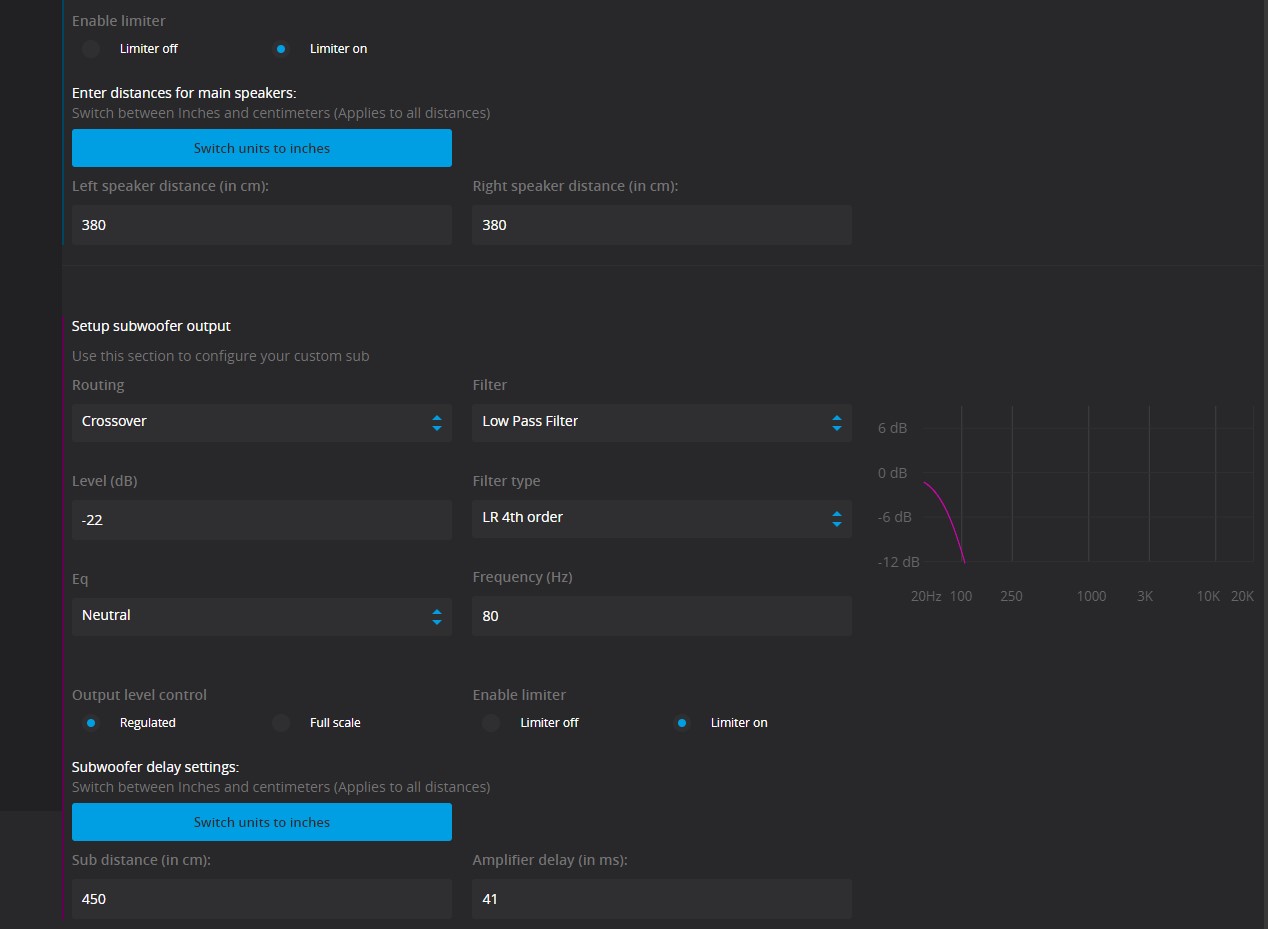1268x929 pixels.
Task: Click the '-12 dB' graph axis label
Action: pos(898,562)
